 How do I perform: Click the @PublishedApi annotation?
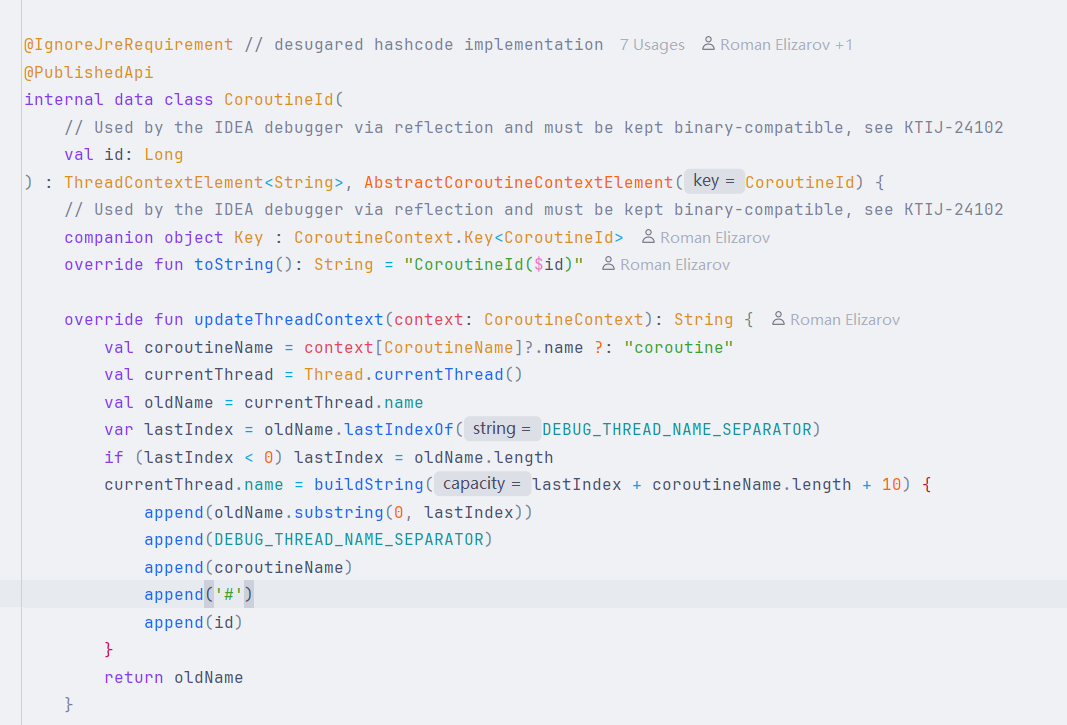tap(88, 72)
